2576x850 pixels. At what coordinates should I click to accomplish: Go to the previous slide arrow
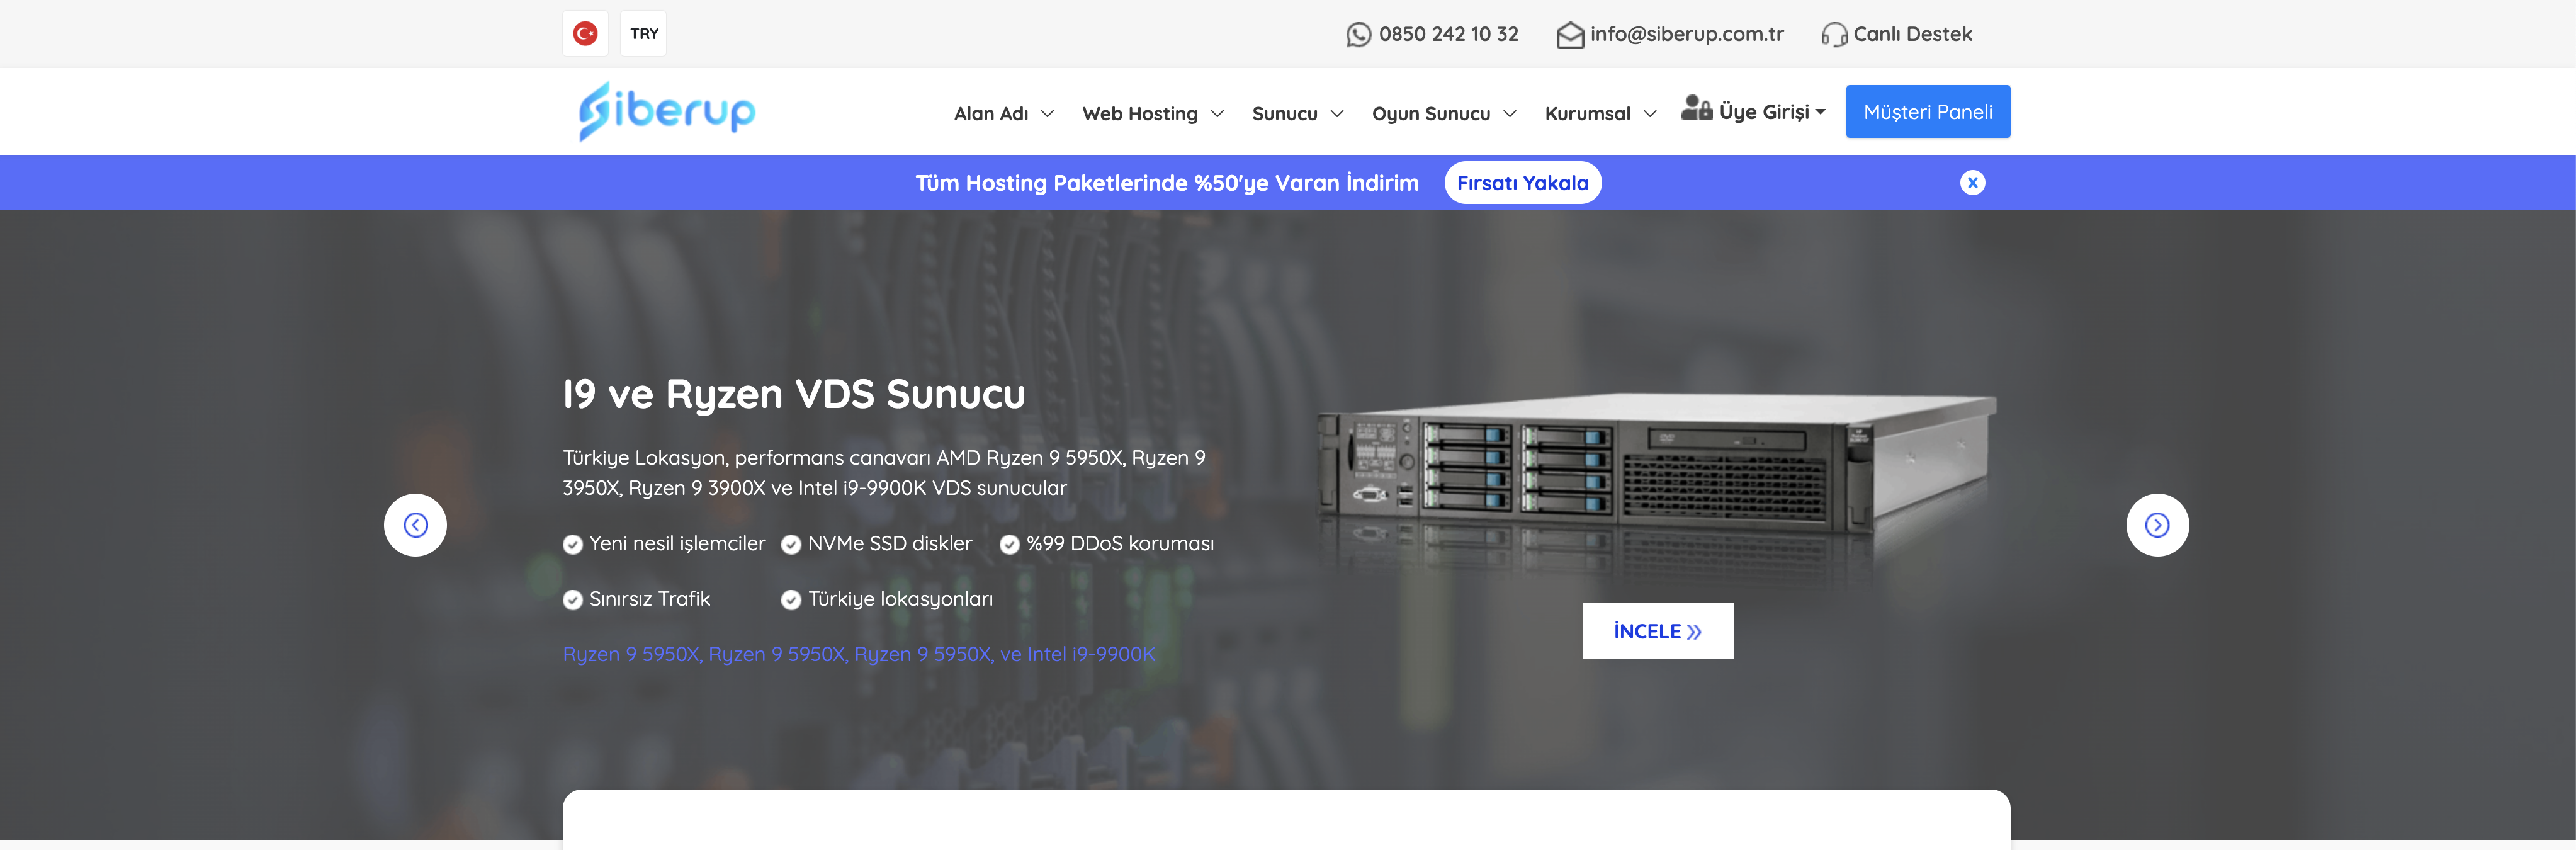pos(415,525)
